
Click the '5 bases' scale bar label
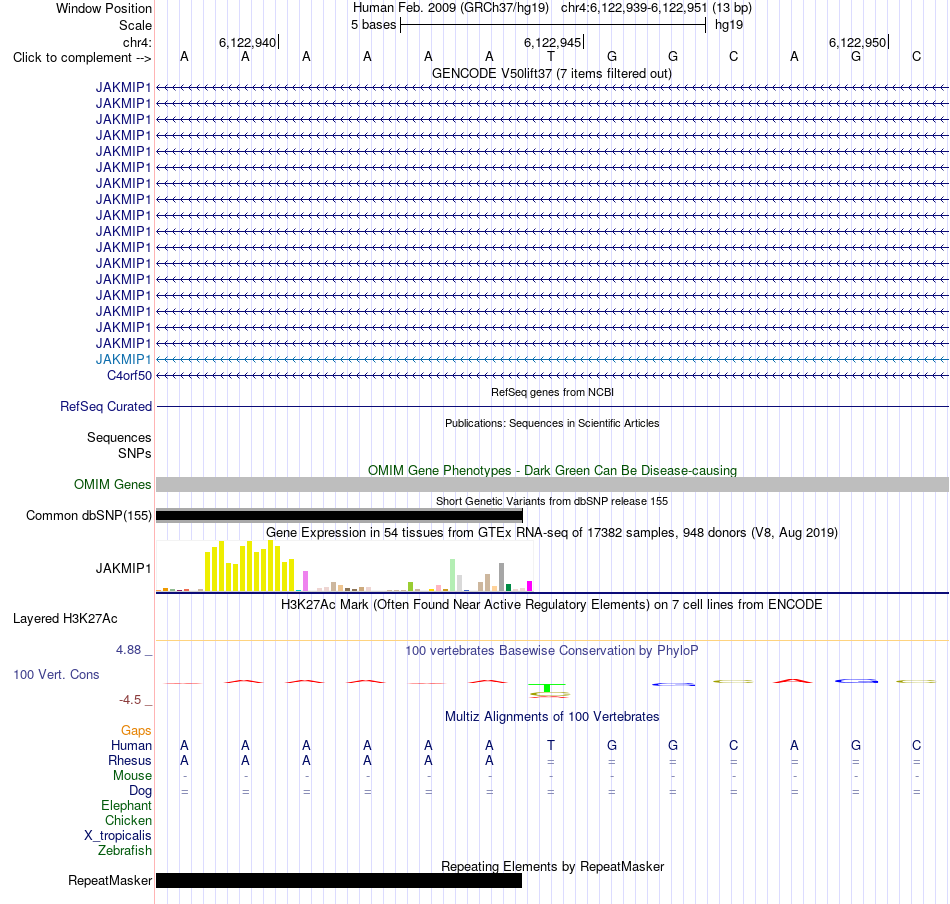[373, 25]
